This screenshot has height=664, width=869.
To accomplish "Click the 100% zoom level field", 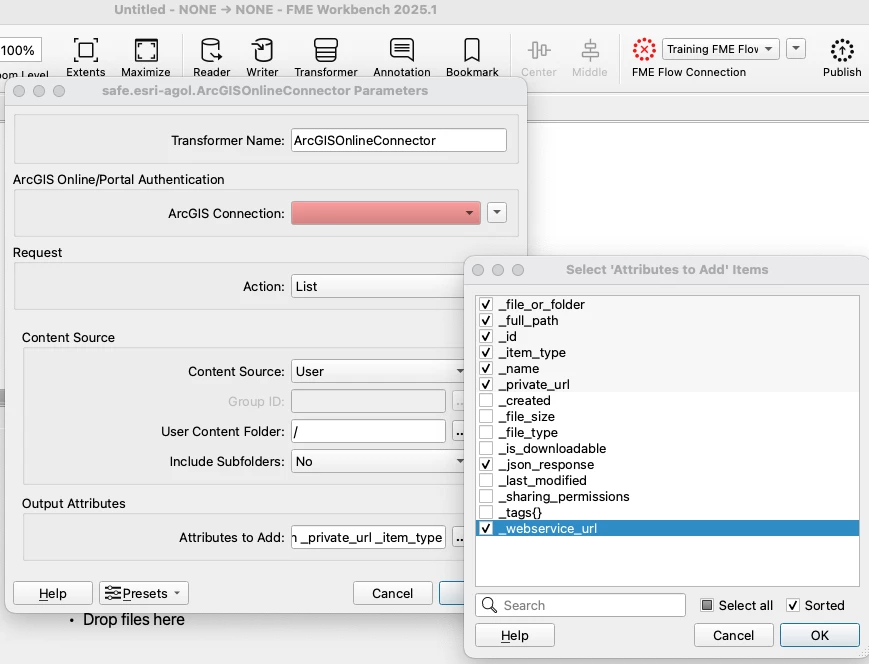I will (x=20, y=50).
